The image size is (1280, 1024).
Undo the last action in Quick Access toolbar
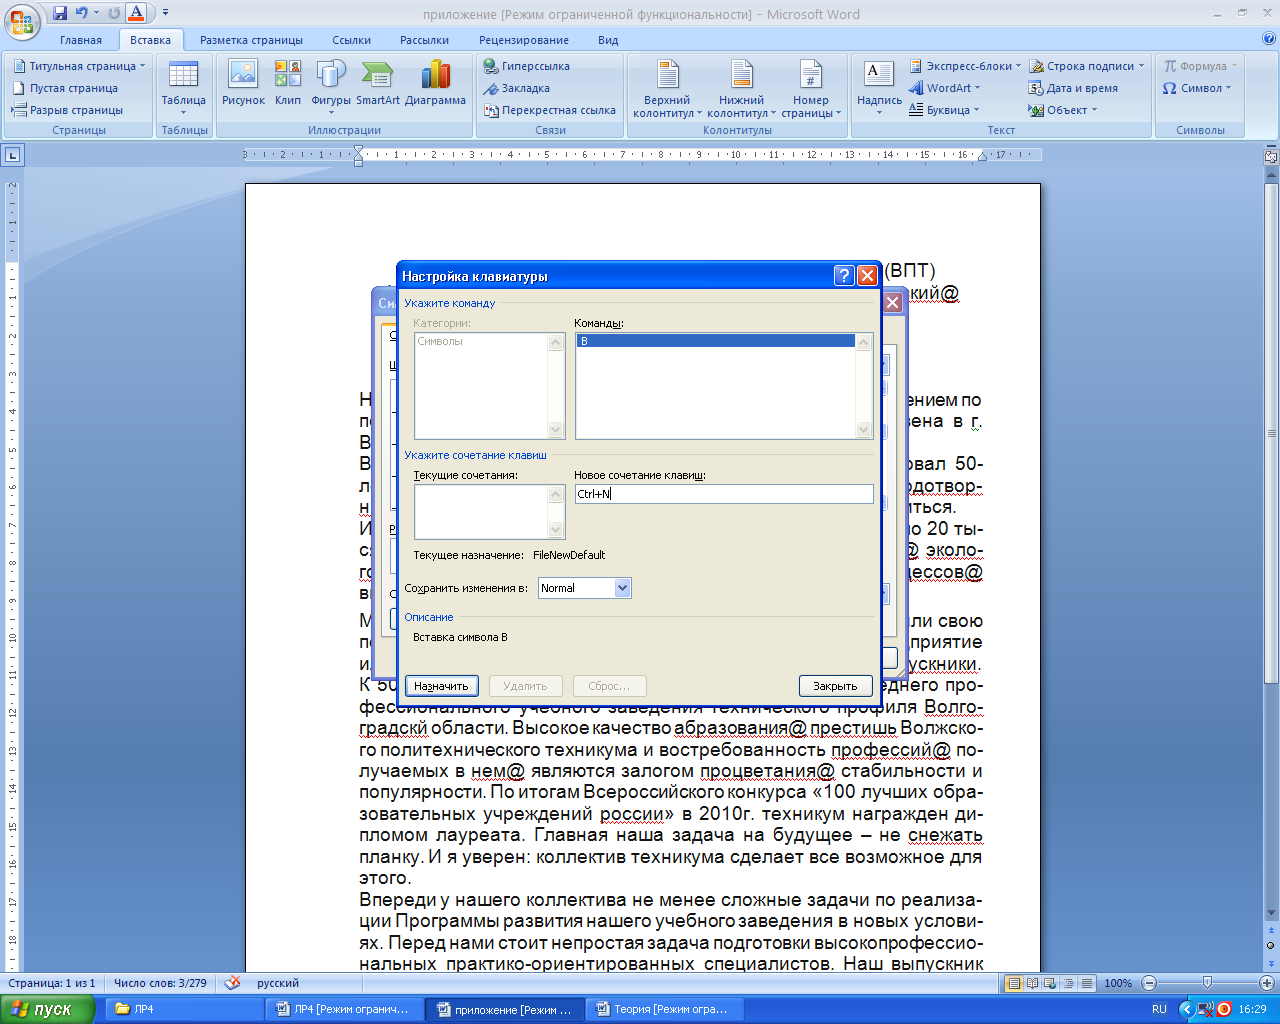[x=82, y=13]
